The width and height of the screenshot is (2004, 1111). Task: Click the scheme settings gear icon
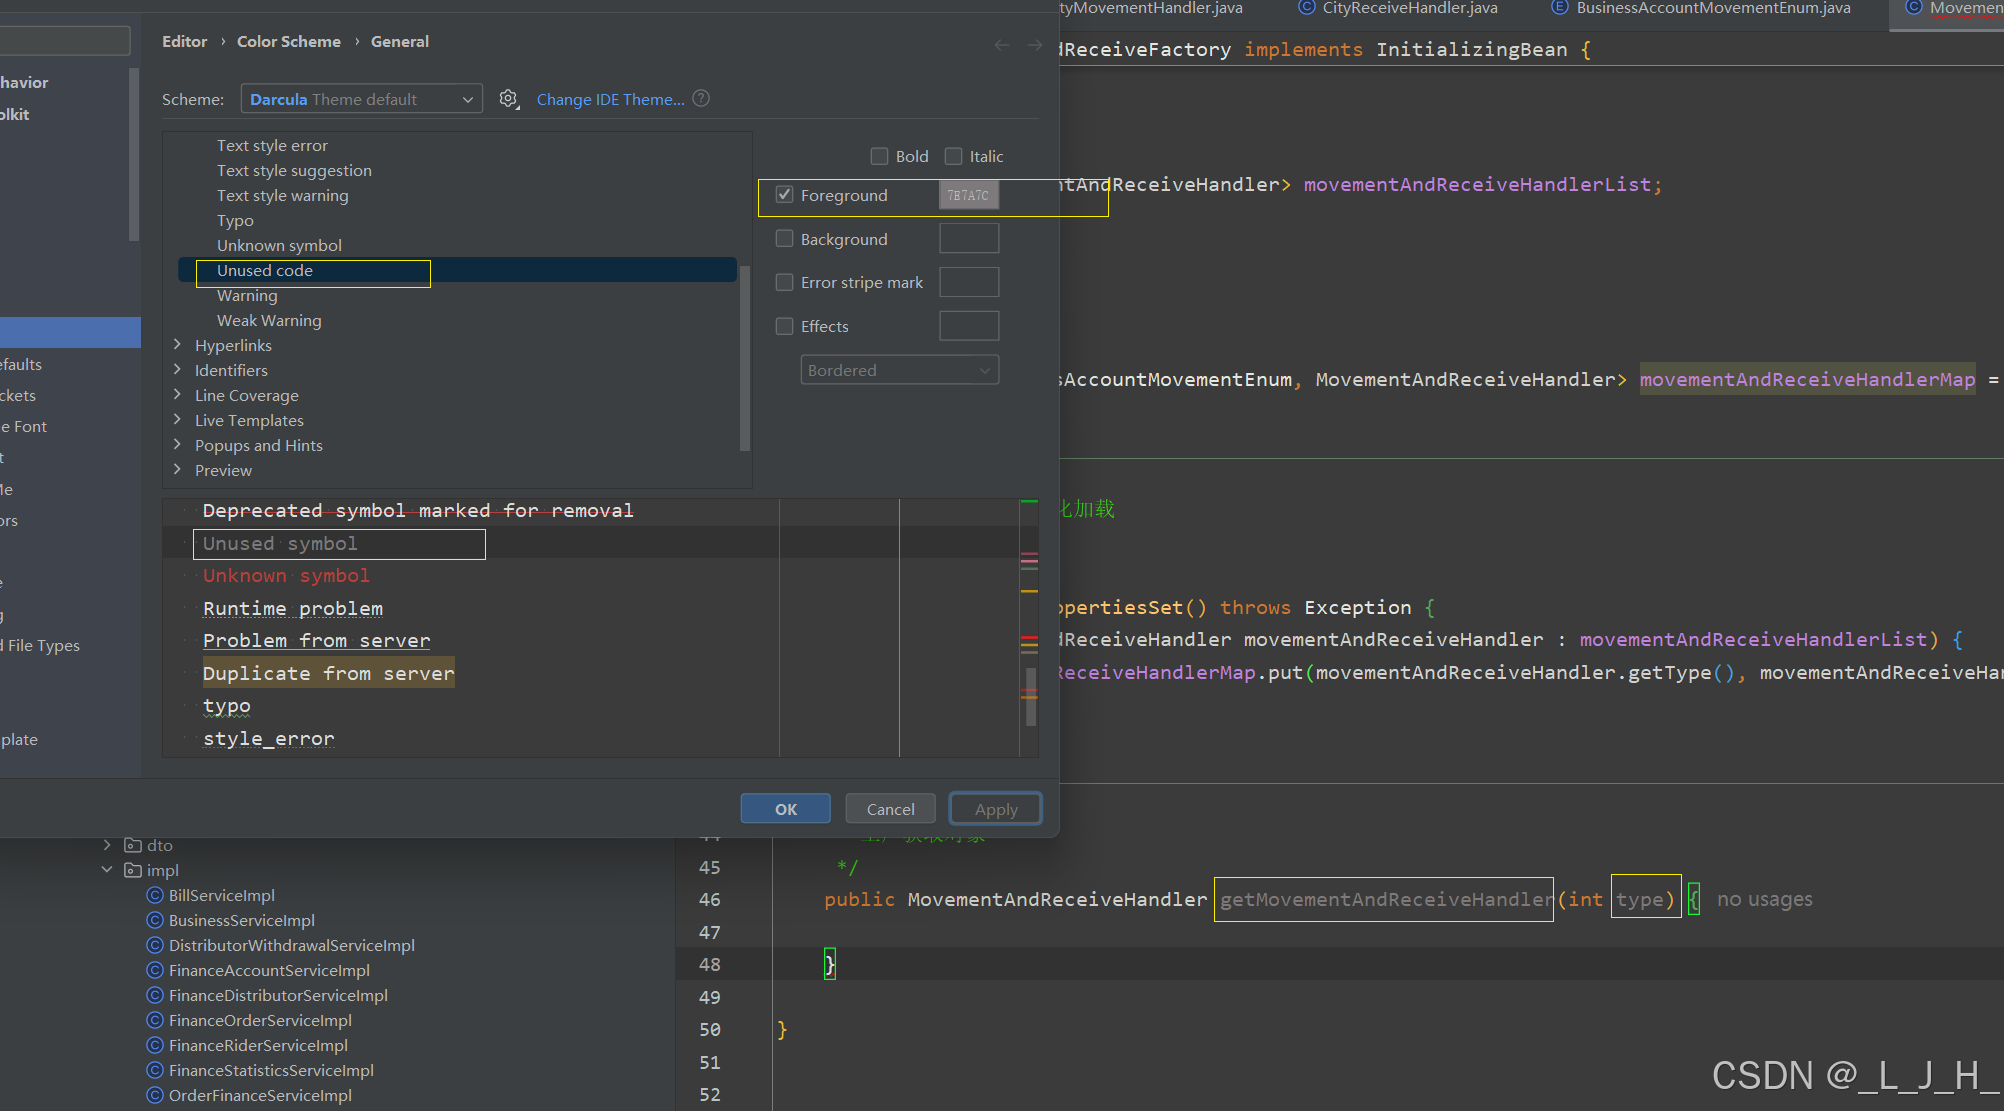(509, 99)
